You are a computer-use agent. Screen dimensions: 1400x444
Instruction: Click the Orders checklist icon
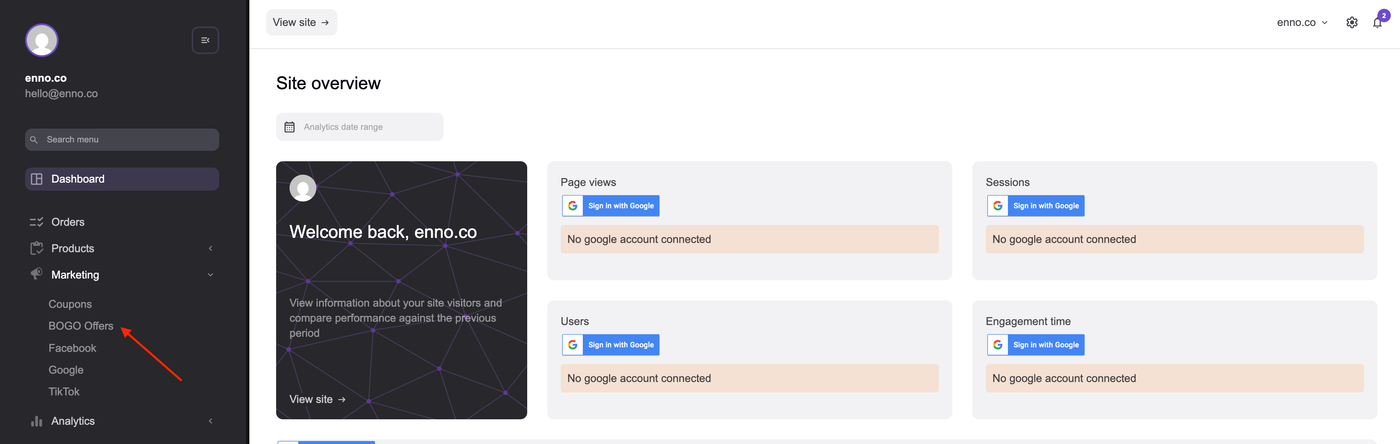[x=37, y=222]
